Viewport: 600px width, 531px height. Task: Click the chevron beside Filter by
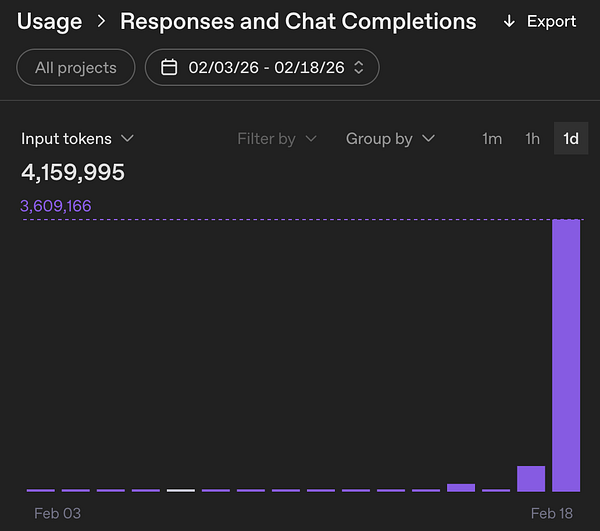(311, 138)
